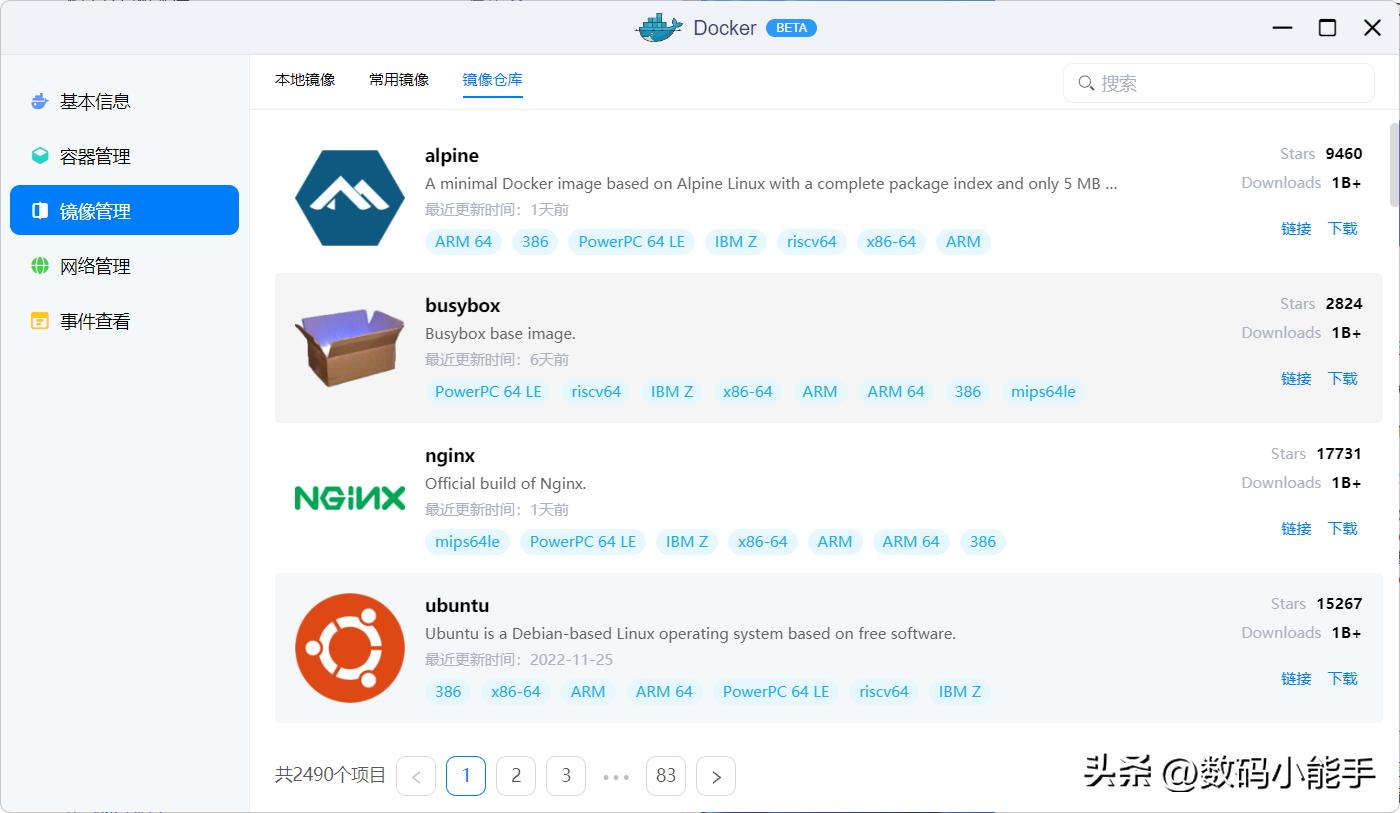Open 事件查看 sidebar section
This screenshot has width=1400, height=813.
tap(97, 320)
